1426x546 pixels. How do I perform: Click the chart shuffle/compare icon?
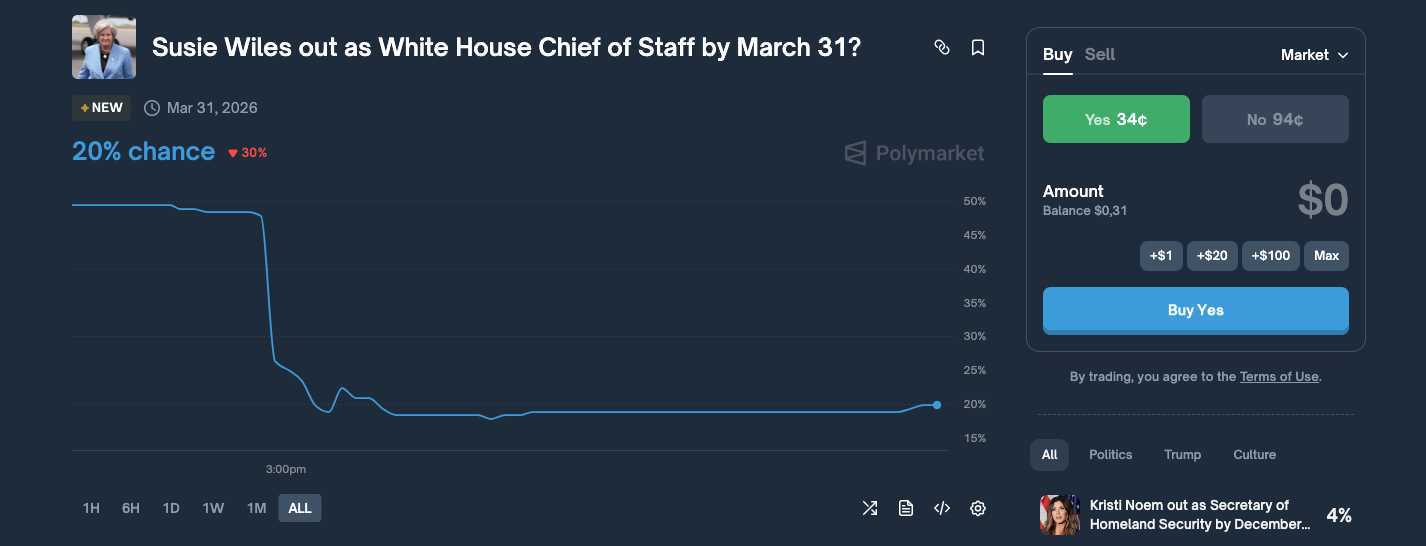pyautogui.click(x=870, y=508)
